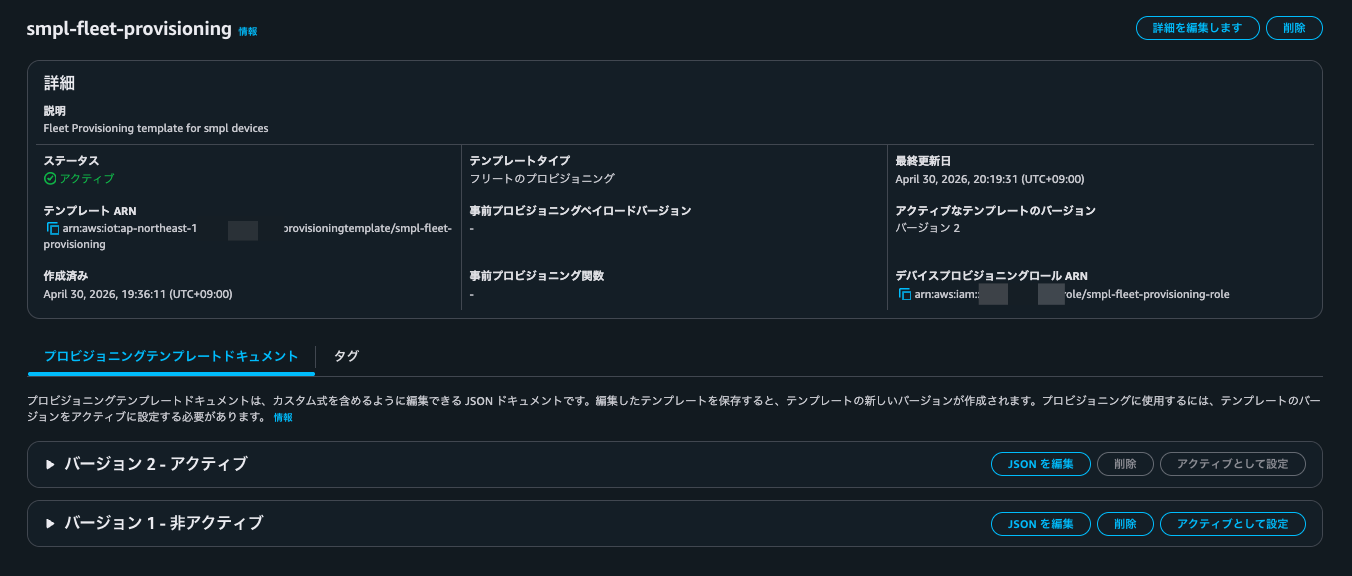Select the プロビジョニングテンプレートドキュメント tab
This screenshot has height=576, width=1352.
[x=169, y=355]
